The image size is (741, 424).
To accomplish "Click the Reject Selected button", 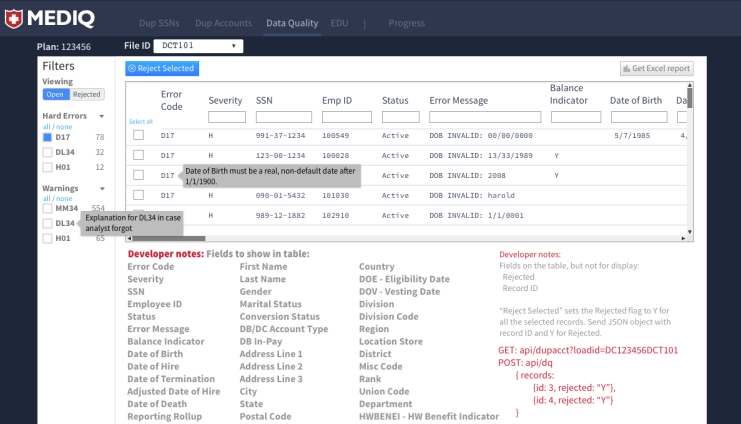I will pos(162,69).
